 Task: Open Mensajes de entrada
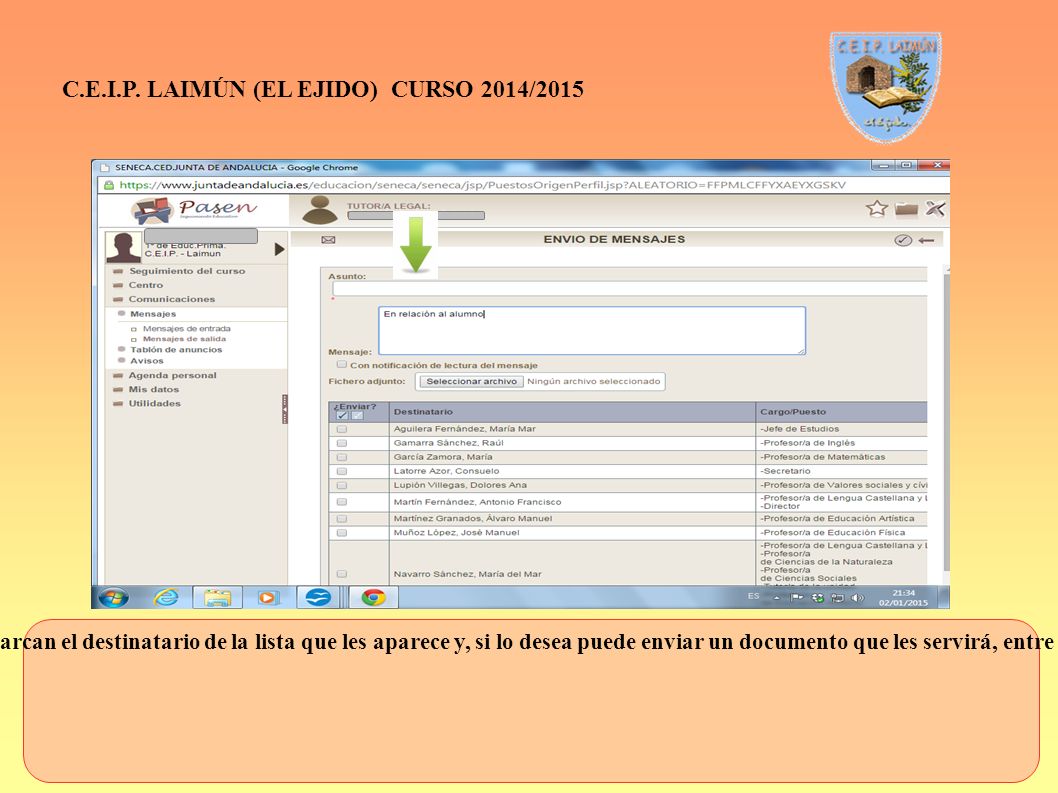click(186, 329)
